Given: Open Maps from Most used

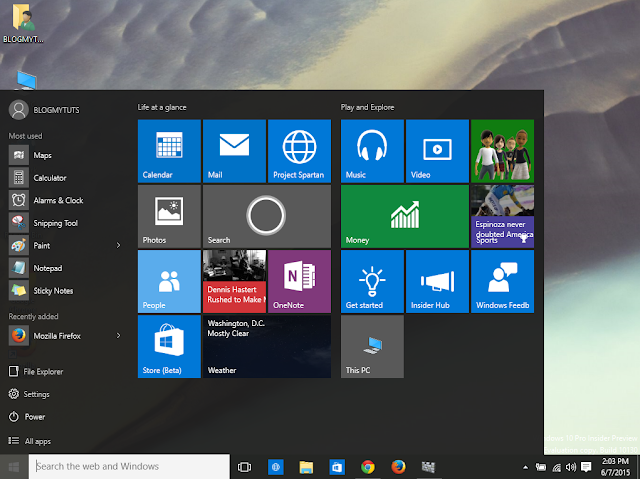Looking at the screenshot, I should coord(65,155).
